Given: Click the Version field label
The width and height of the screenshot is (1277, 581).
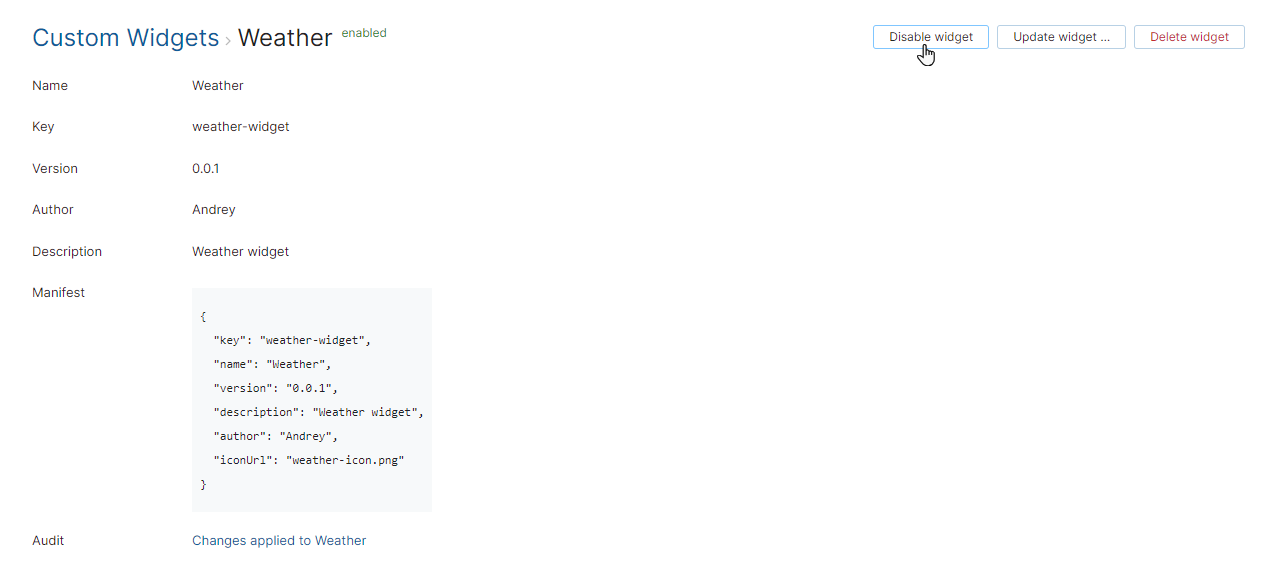Looking at the screenshot, I should [x=55, y=168].
